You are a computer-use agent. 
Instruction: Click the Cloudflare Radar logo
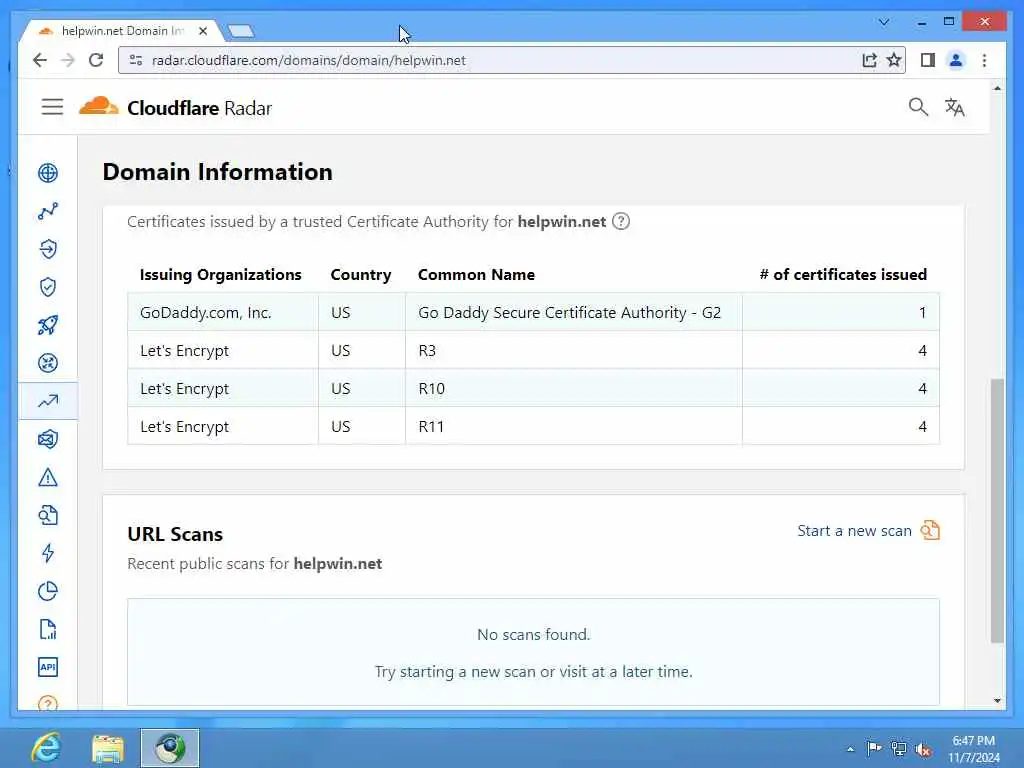175,108
